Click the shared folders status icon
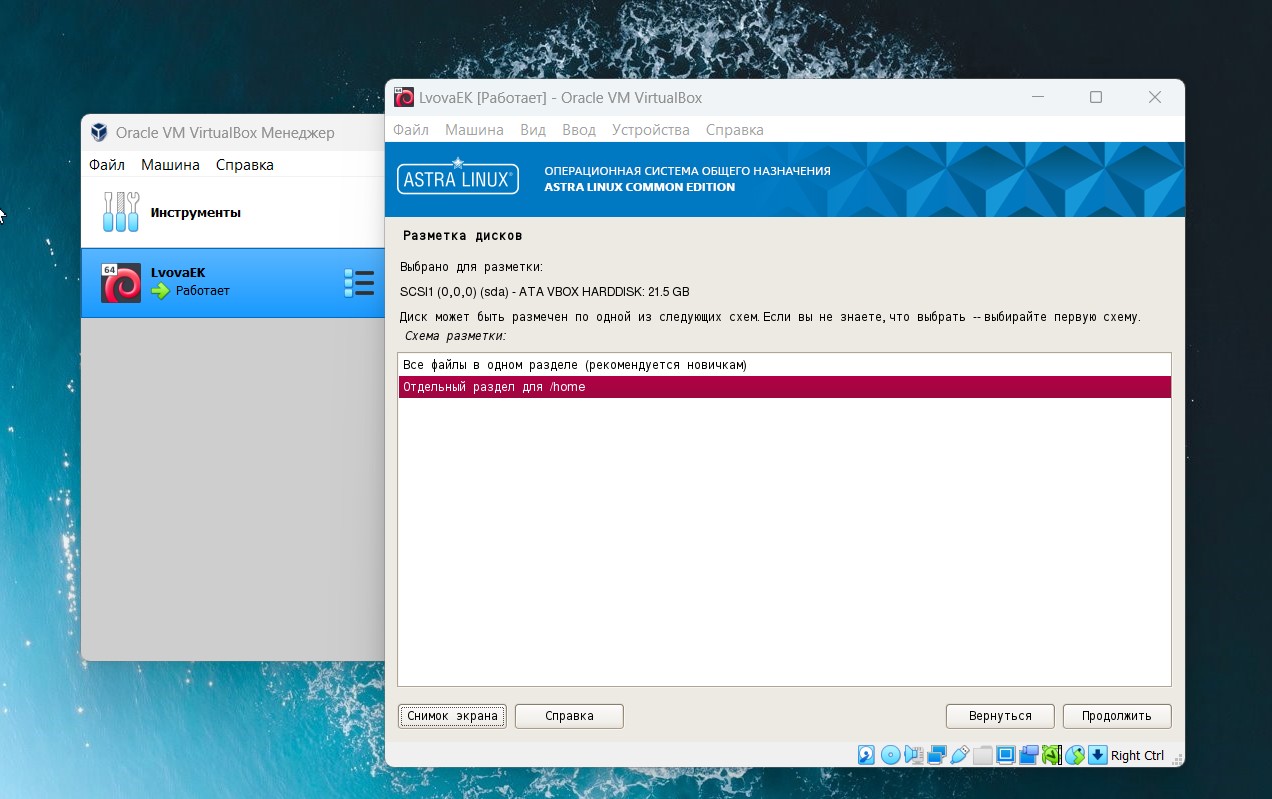Image resolution: width=1272 pixels, height=799 pixels. pos(983,755)
